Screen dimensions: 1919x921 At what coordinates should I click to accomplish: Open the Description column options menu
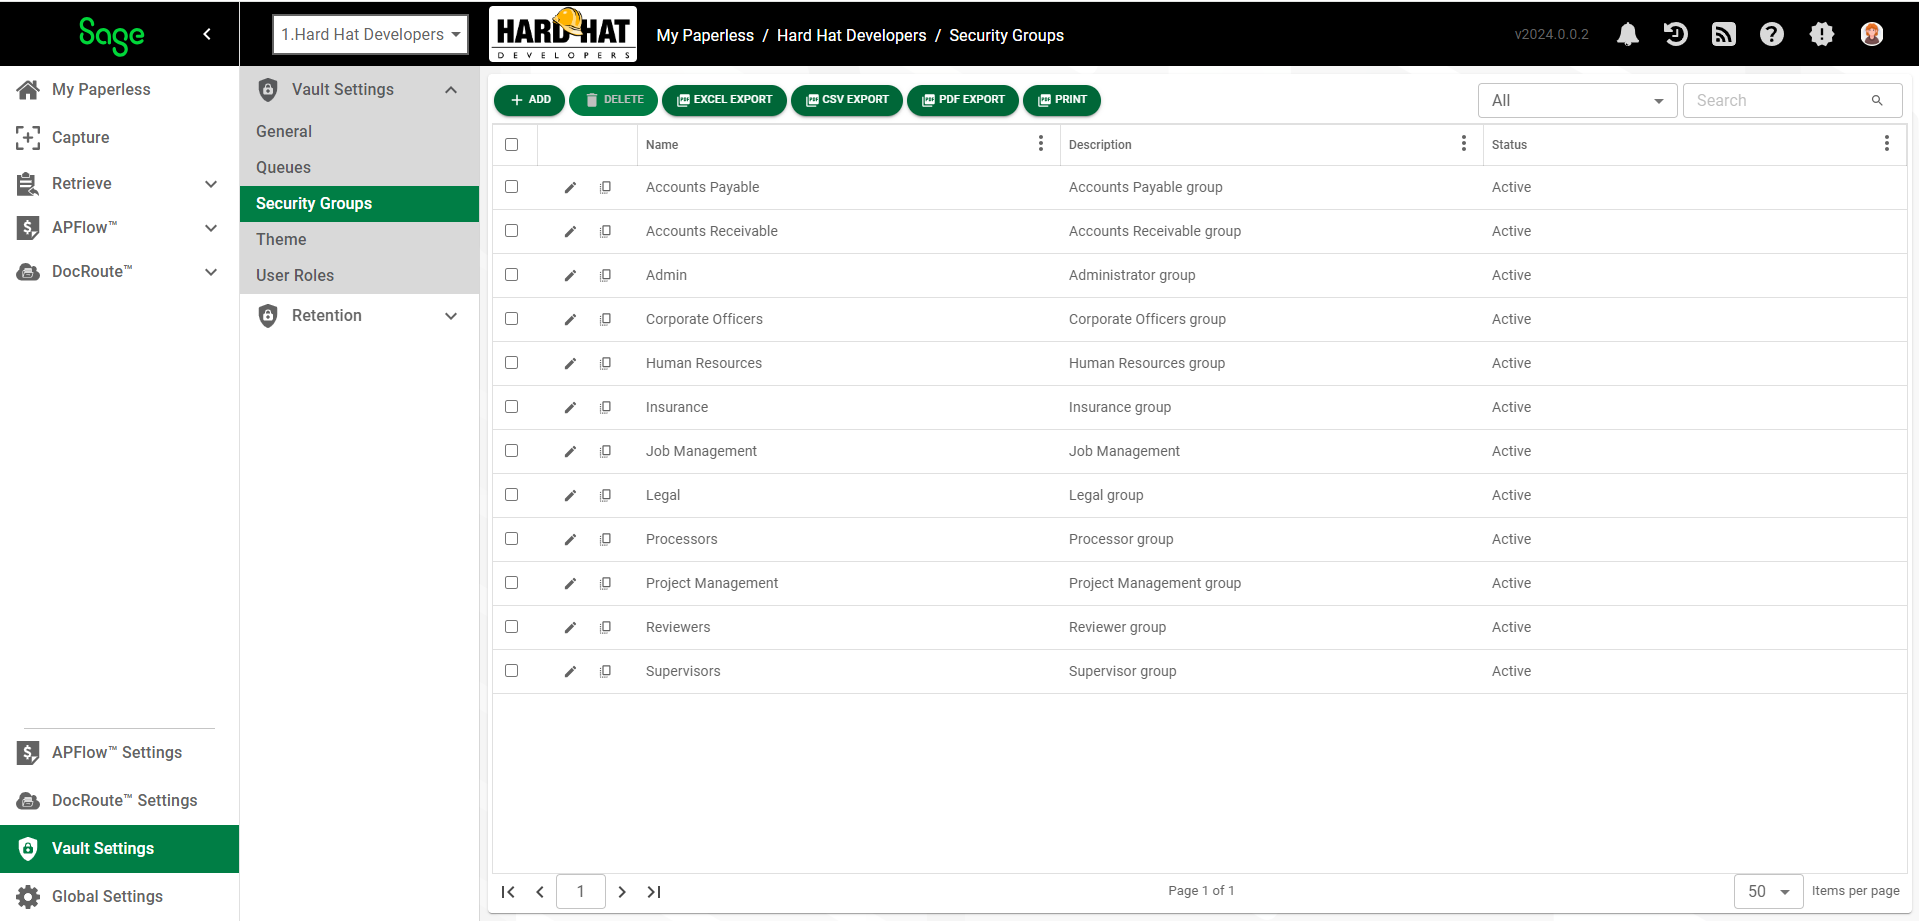point(1464,144)
